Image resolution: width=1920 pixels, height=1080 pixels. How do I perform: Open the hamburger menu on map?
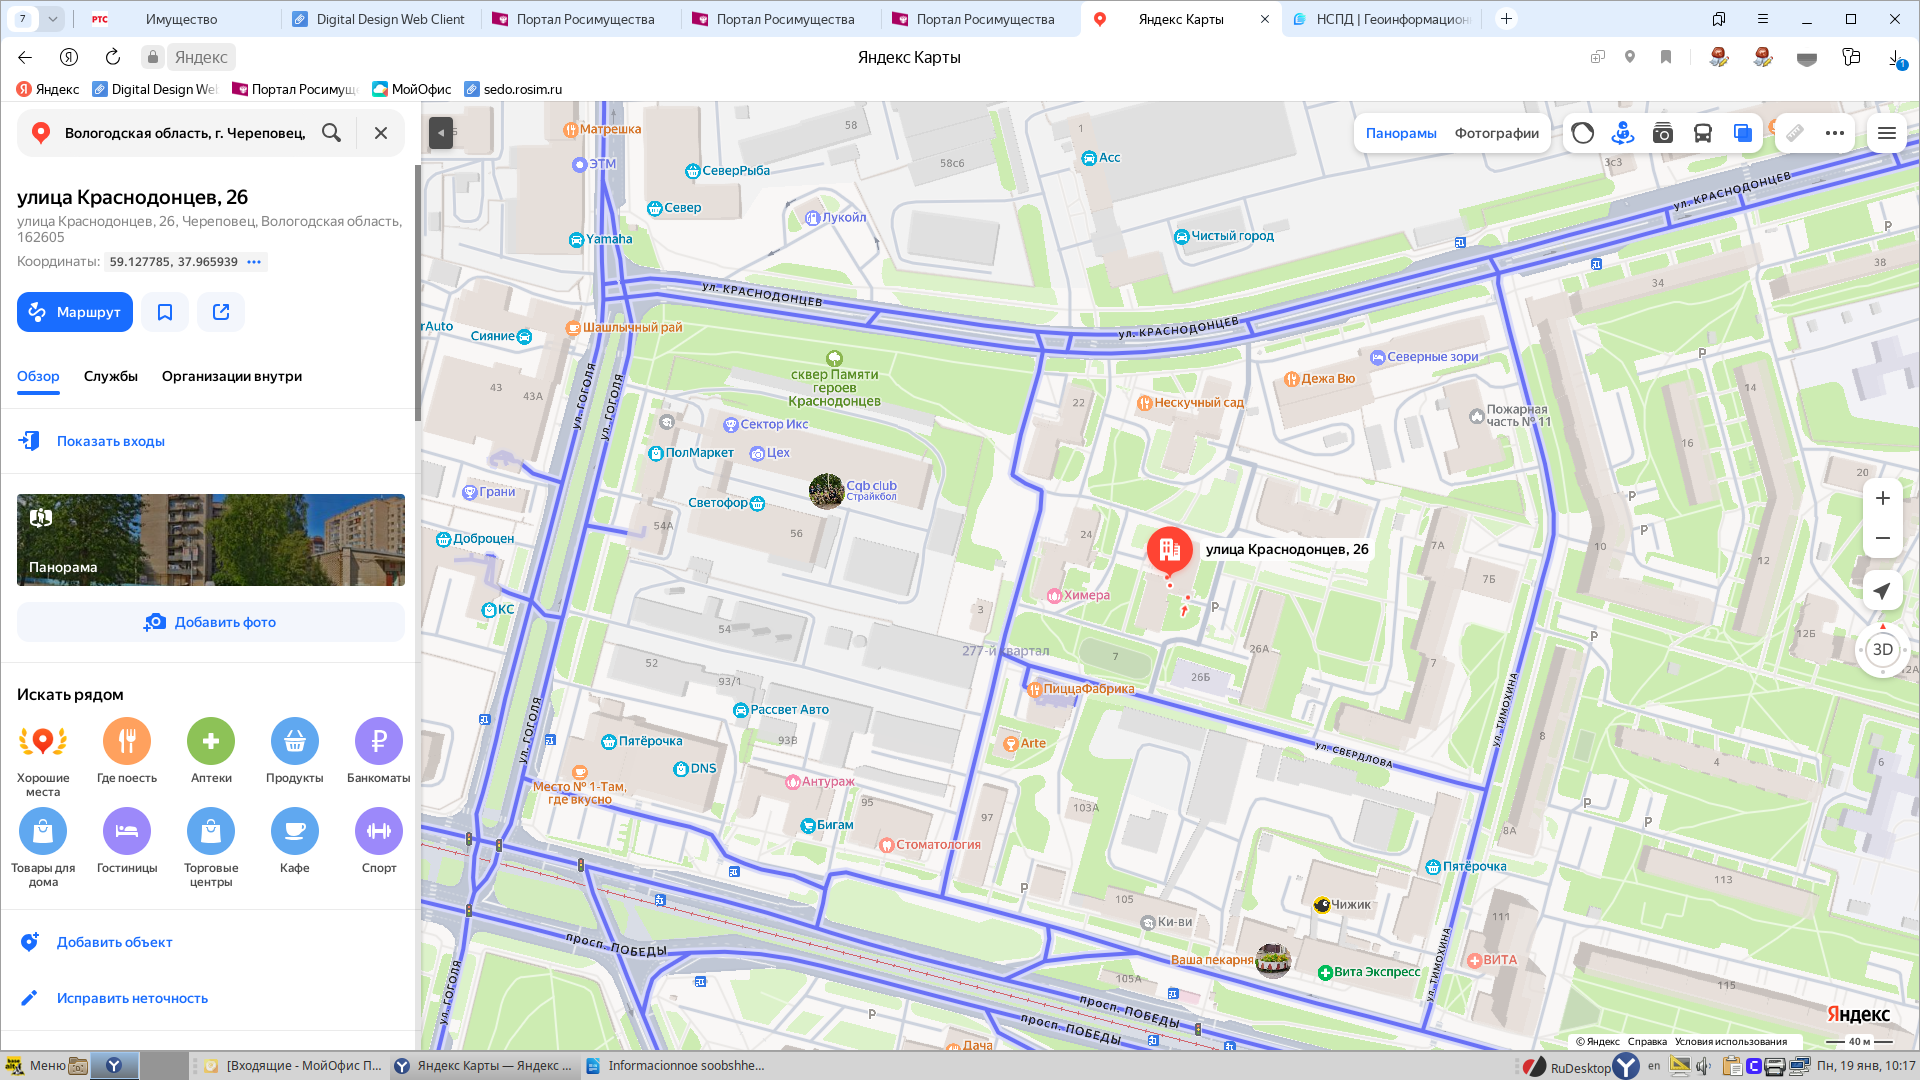tap(1887, 133)
